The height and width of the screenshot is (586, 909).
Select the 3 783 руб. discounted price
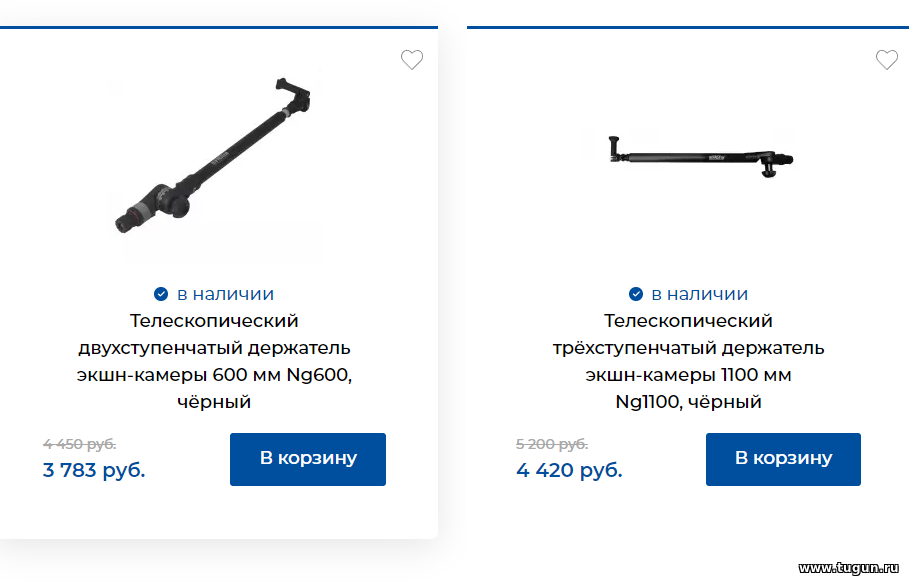pos(94,470)
